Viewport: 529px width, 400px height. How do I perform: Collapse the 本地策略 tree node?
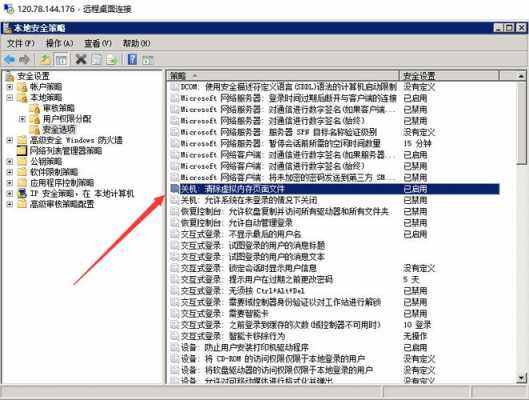tap(10, 98)
